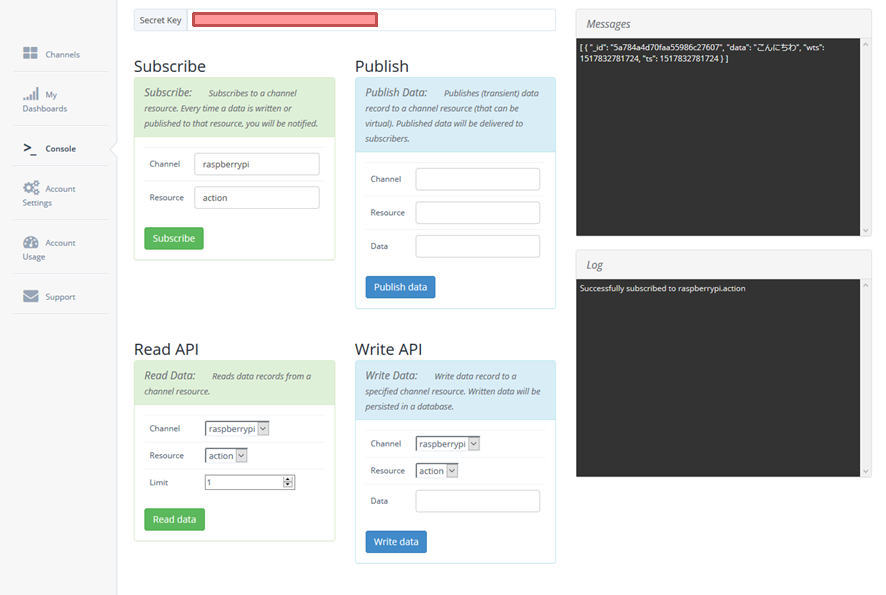Select Console menu item

pyautogui.click(x=61, y=148)
